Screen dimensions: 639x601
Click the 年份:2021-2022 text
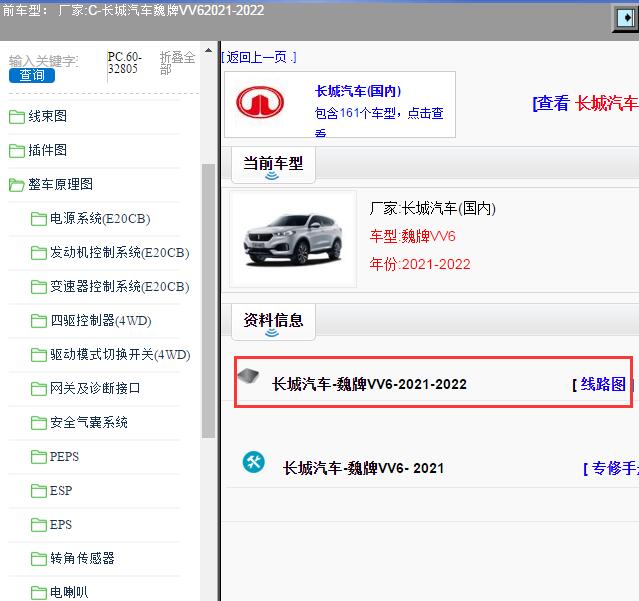(420, 264)
